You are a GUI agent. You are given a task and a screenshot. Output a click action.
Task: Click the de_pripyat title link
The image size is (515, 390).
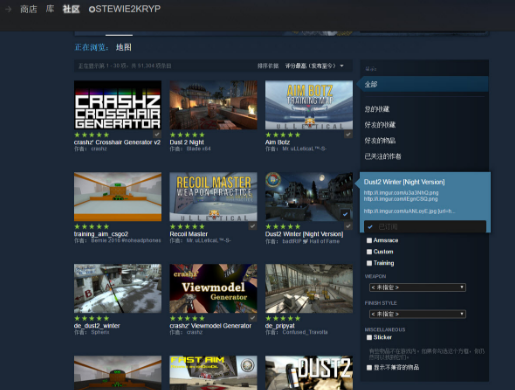tap(280, 326)
